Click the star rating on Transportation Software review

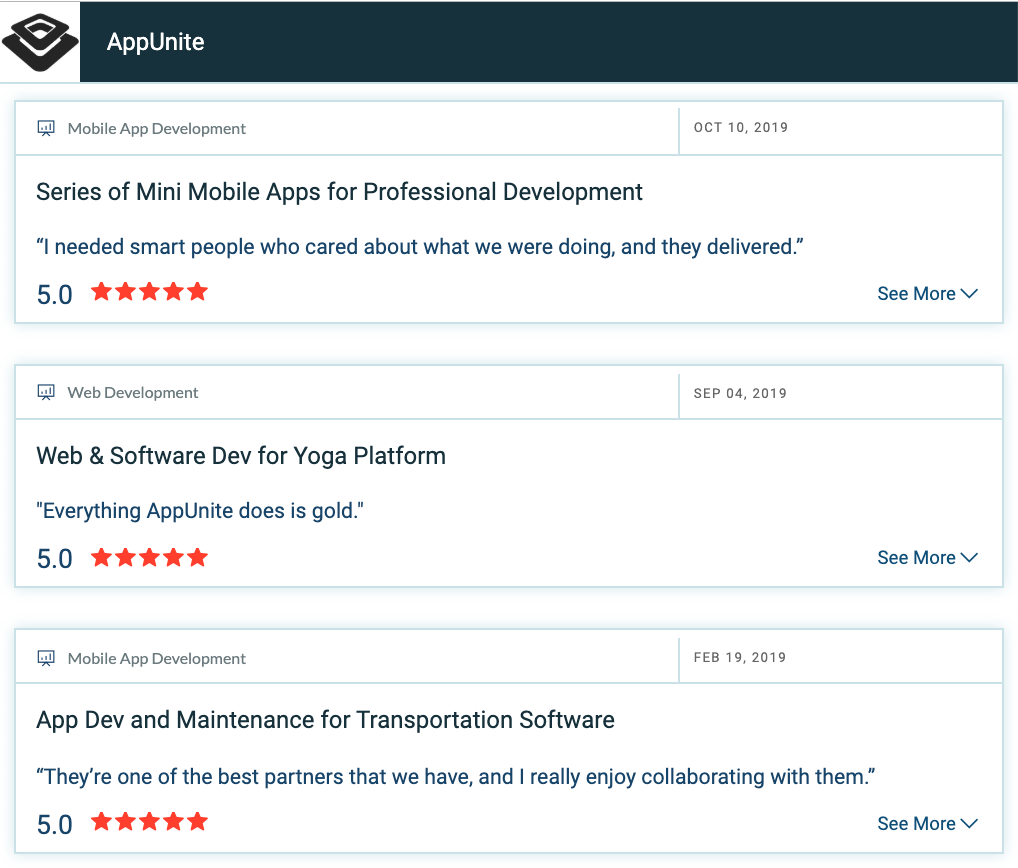[x=149, y=821]
